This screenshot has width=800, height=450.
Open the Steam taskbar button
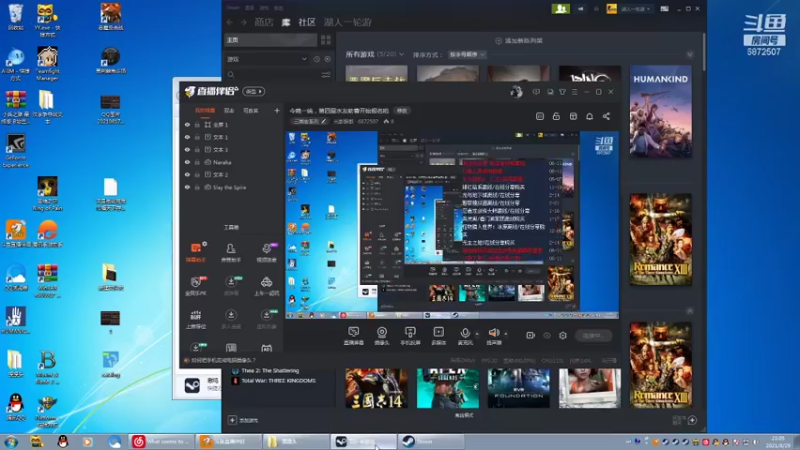pos(431,441)
